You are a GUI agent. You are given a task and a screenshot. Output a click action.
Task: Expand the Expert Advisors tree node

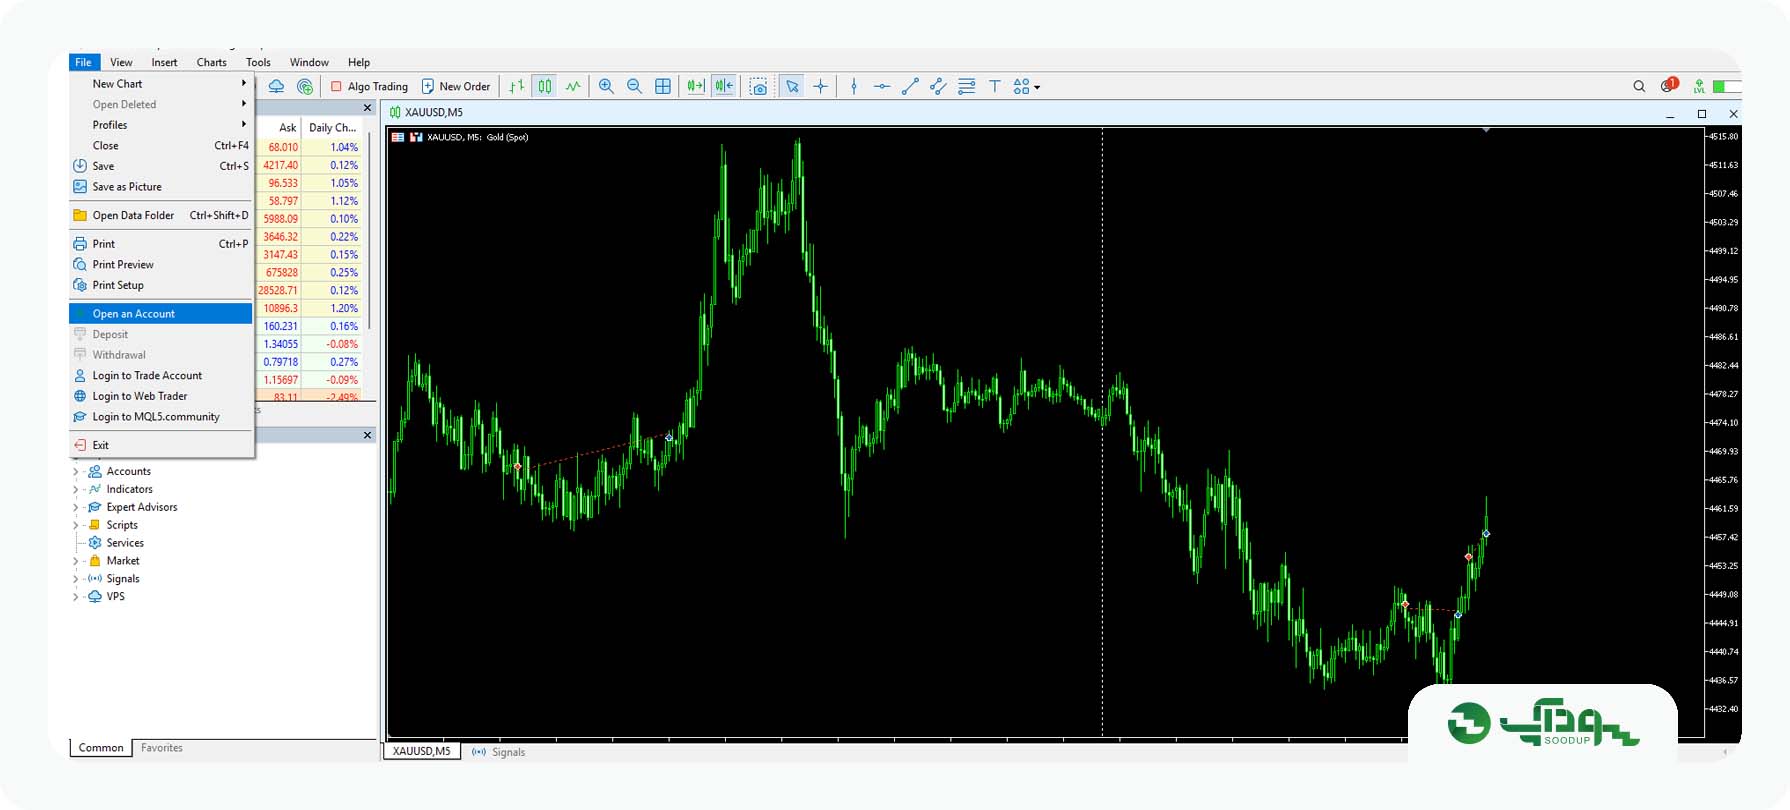[75, 508]
